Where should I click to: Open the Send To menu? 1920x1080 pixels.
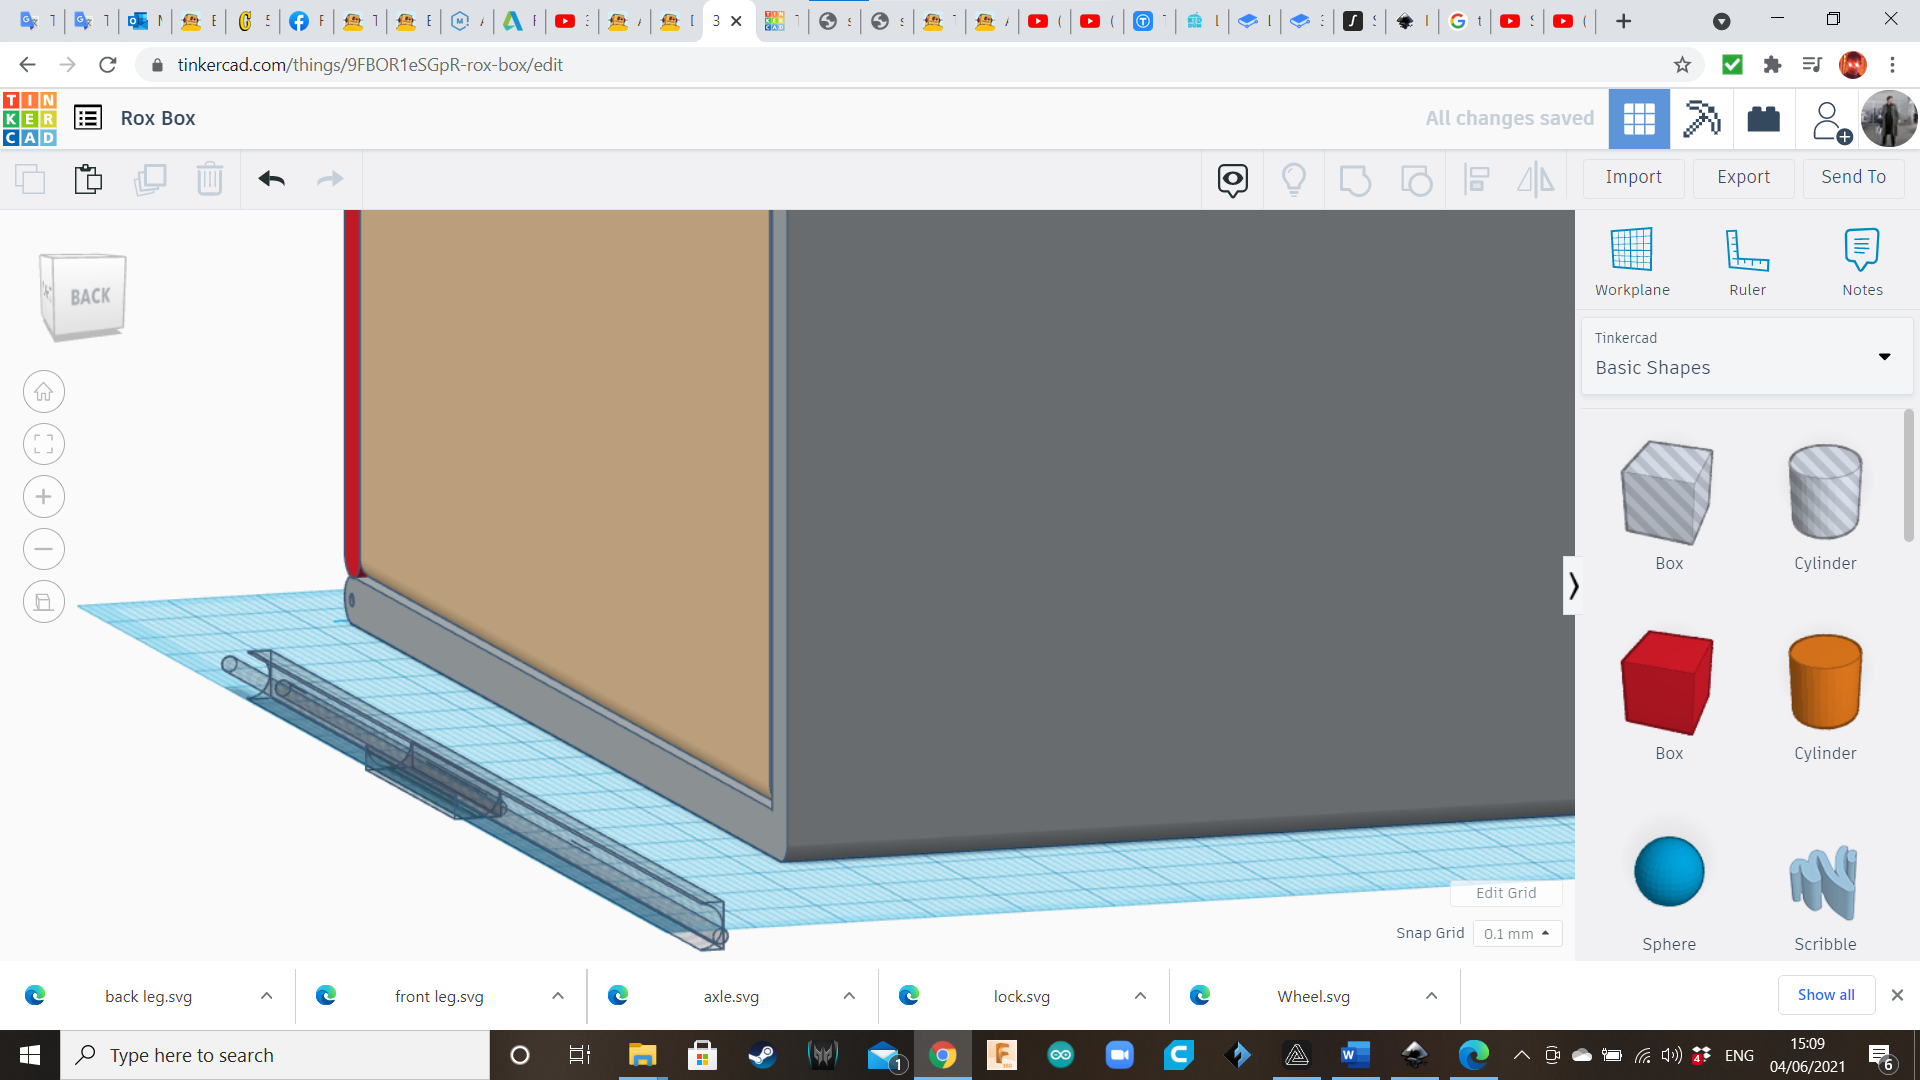[x=1853, y=177]
